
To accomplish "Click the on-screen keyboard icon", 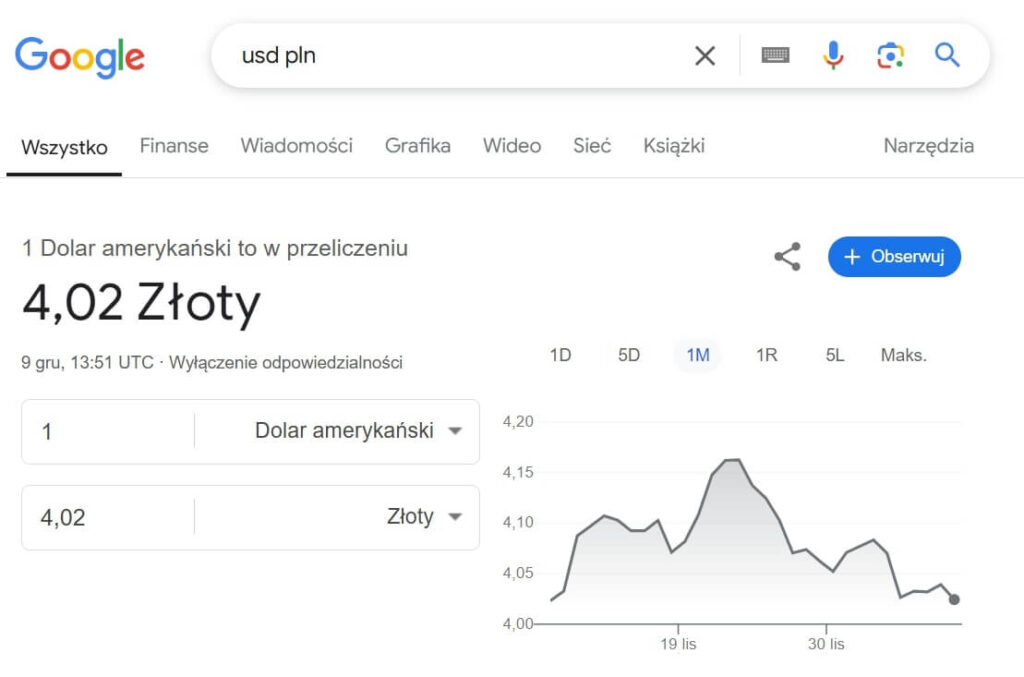I will point(775,56).
